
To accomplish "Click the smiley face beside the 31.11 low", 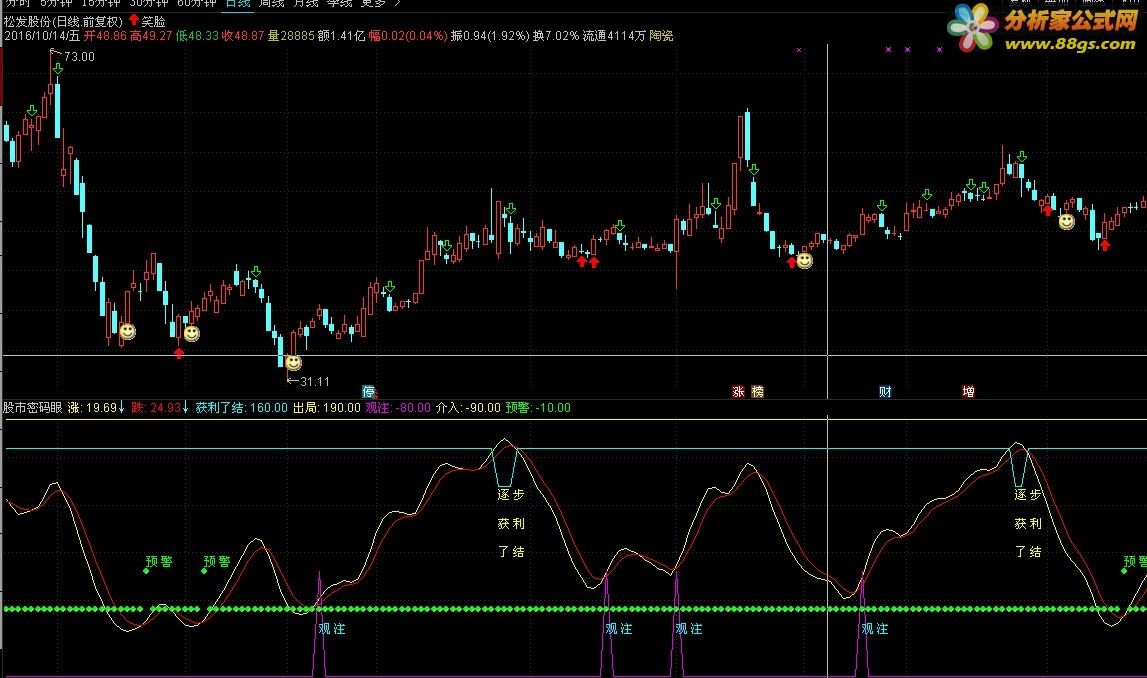I will pos(293,362).
